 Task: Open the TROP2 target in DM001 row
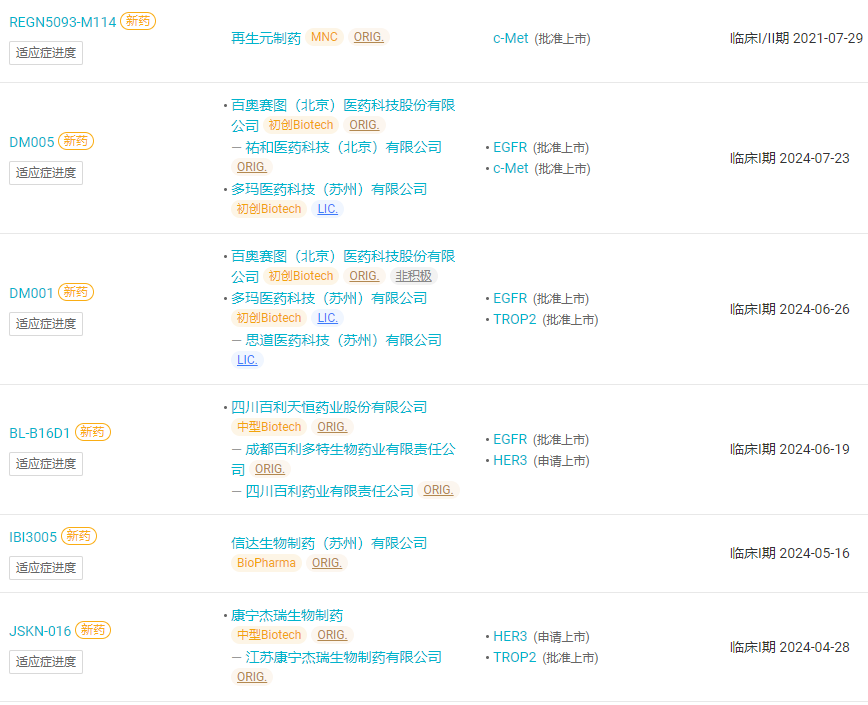(x=514, y=319)
